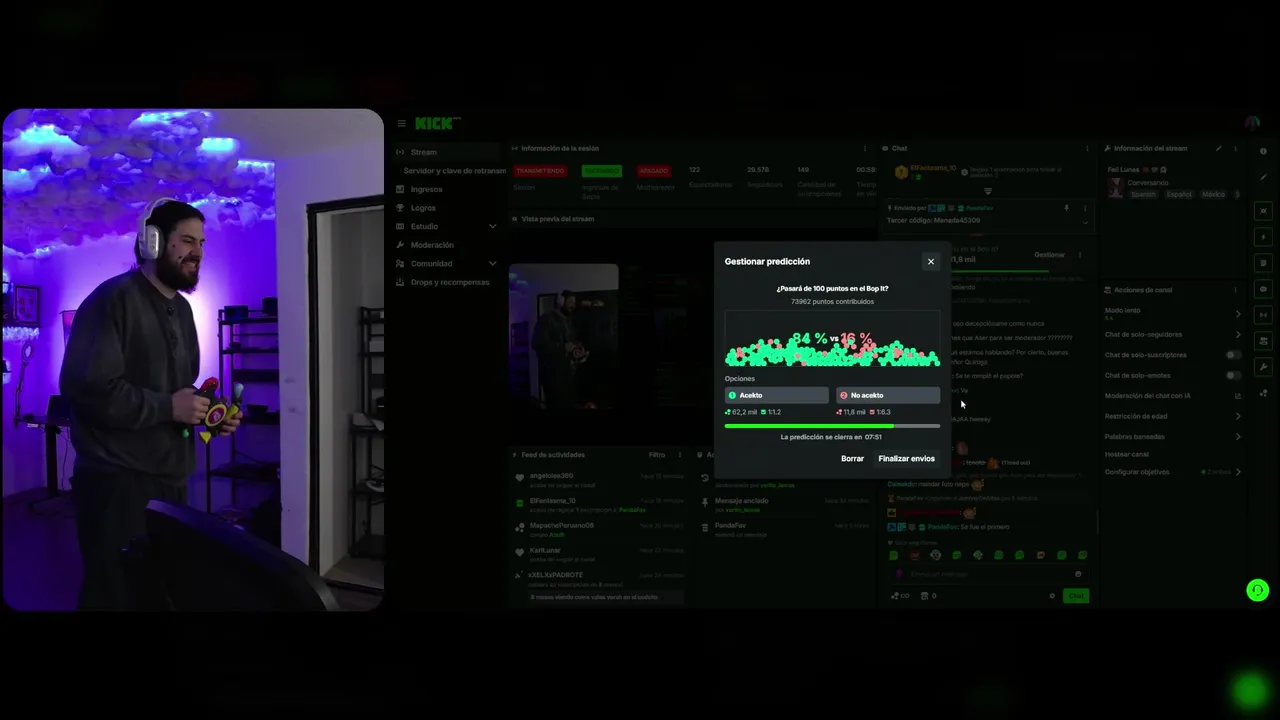The width and height of the screenshot is (1280, 720).
Task: Click KariLunar activity feed entry
Action: pyautogui.click(x=599, y=553)
